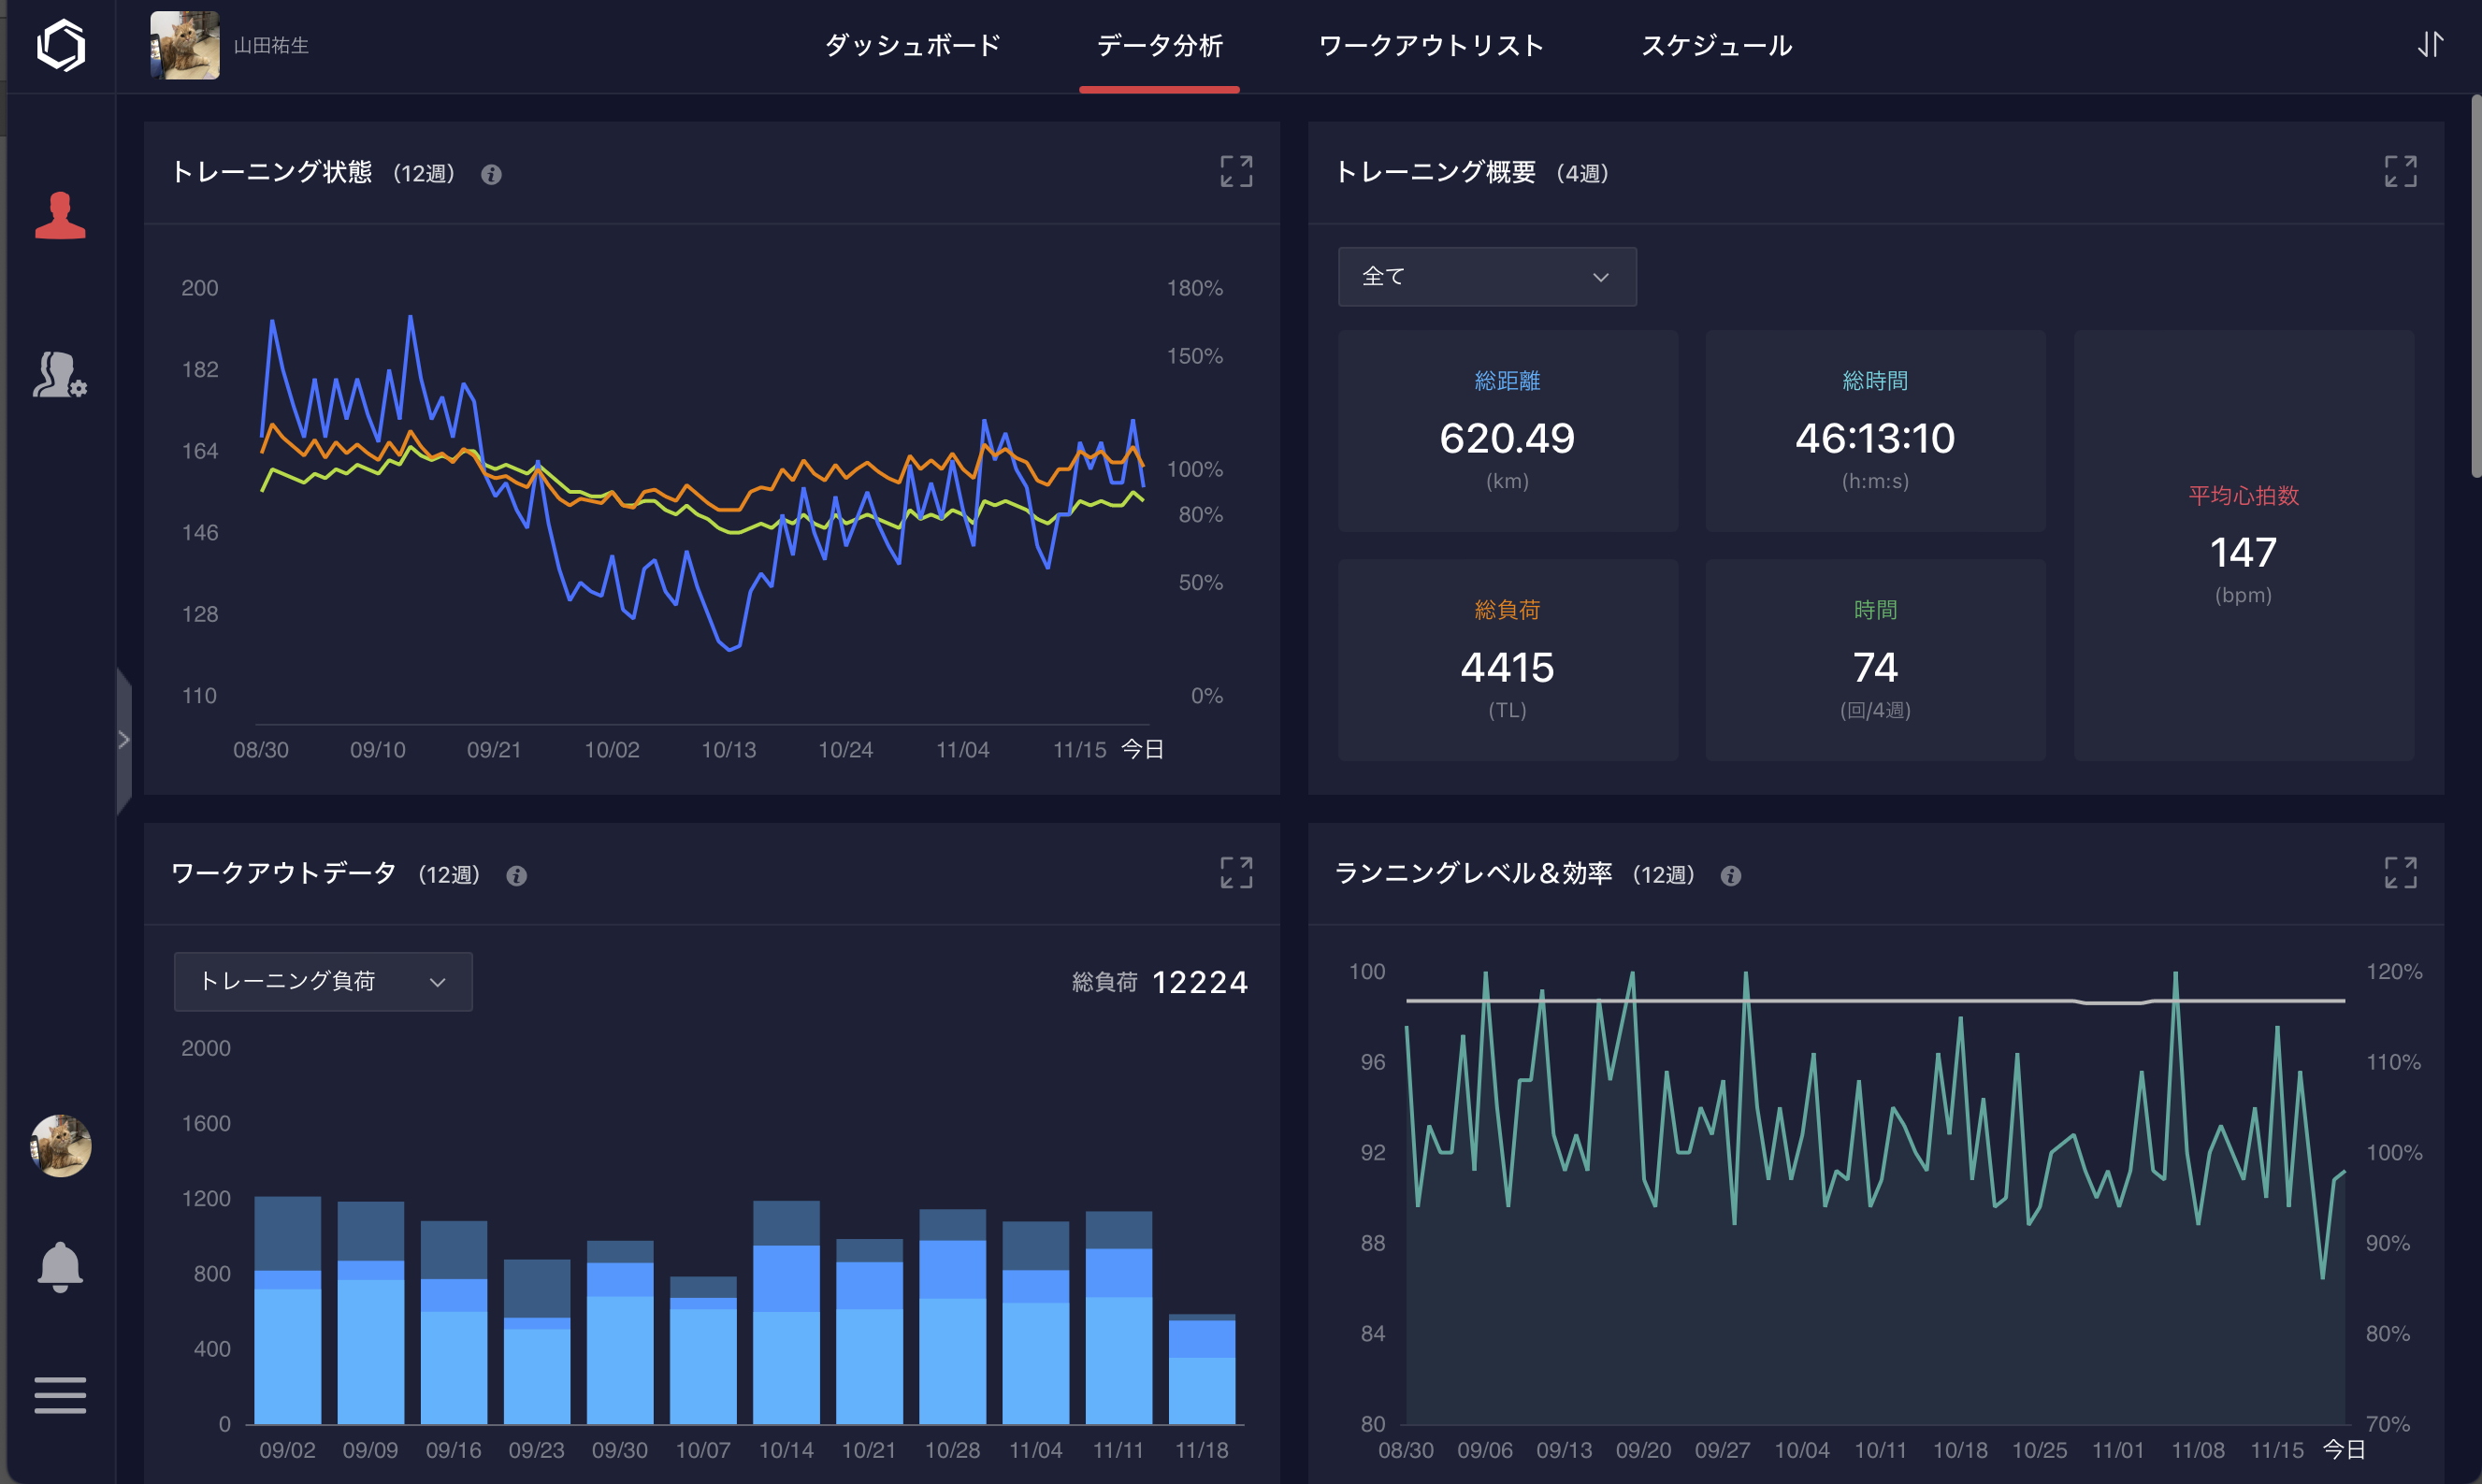The image size is (2482, 1484).
Task: Expand トレーニング状態 chart to fullscreen
Action: [1236, 171]
